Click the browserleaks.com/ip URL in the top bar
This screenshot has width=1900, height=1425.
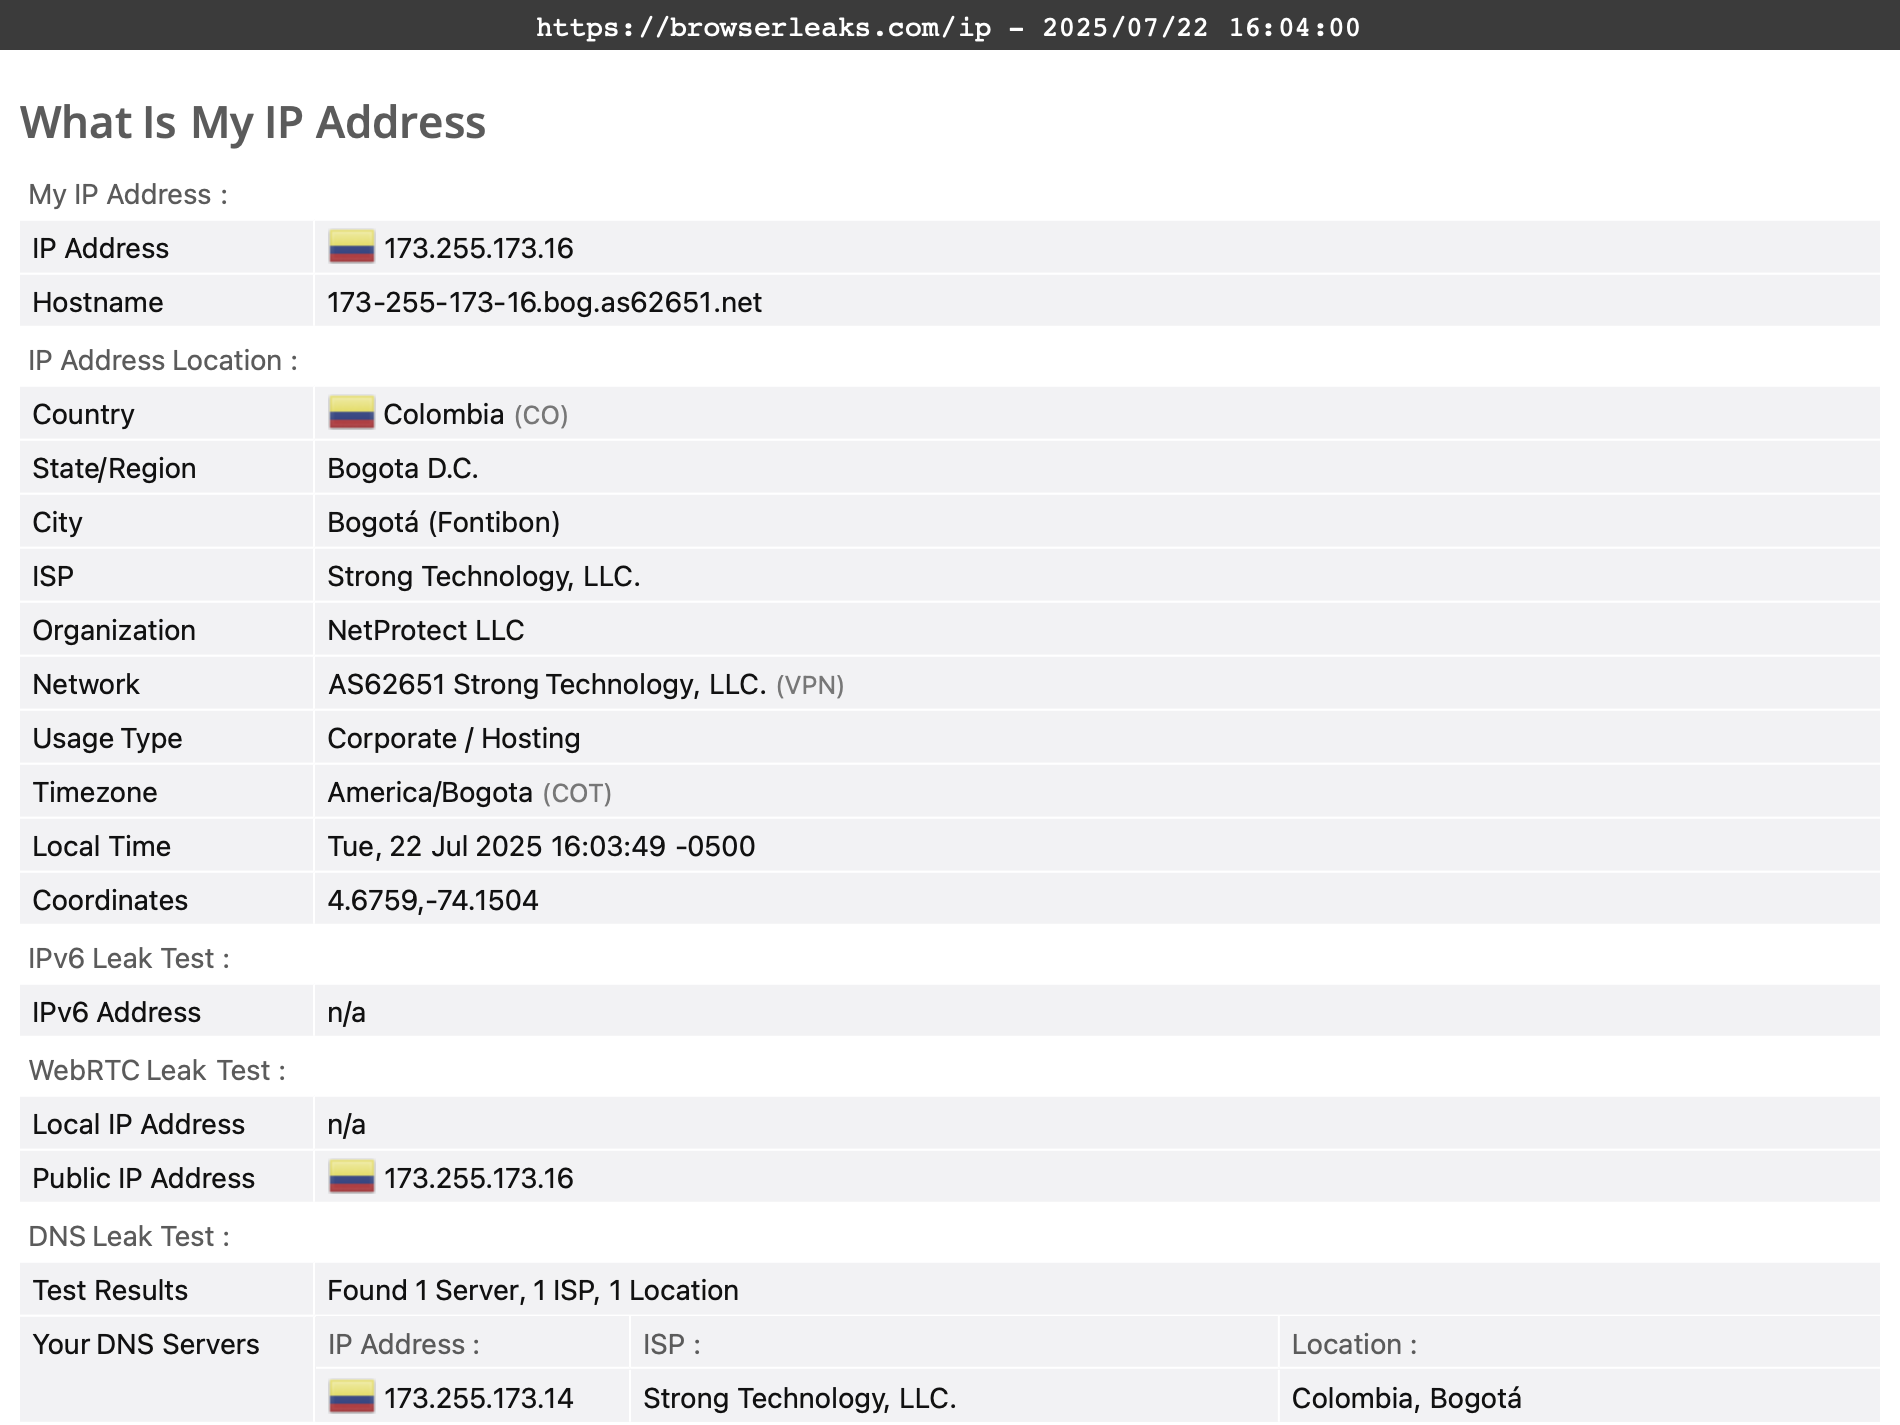764,27
